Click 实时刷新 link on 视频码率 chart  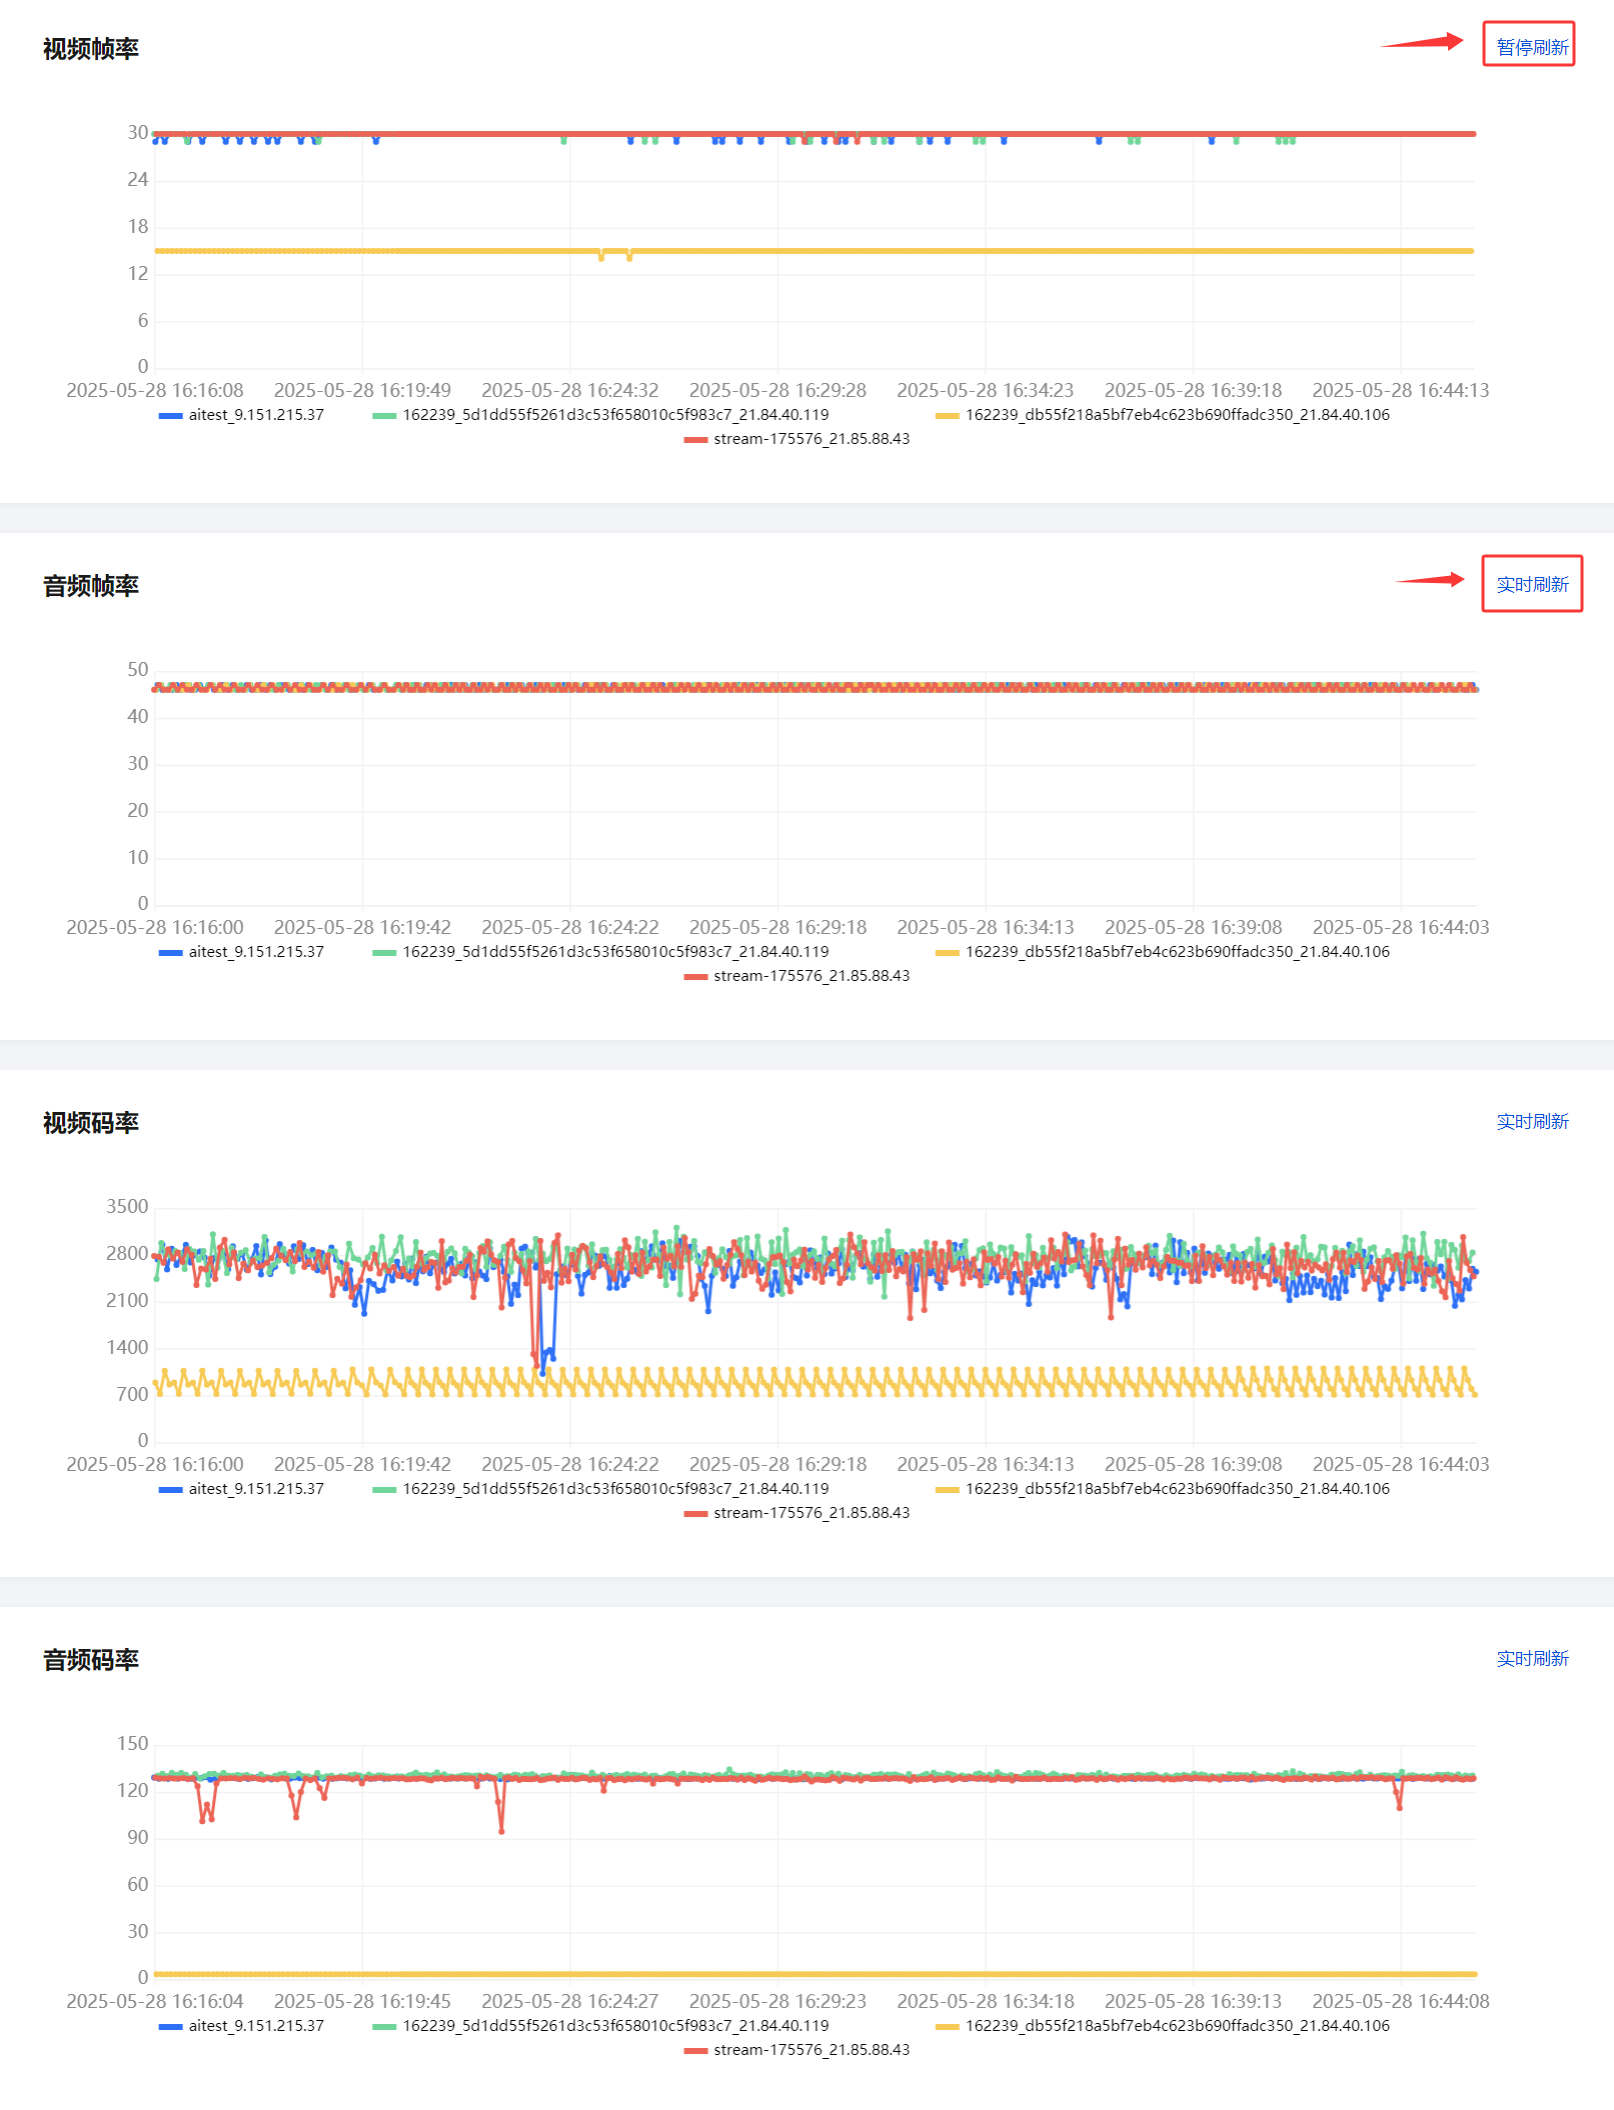click(1531, 1121)
